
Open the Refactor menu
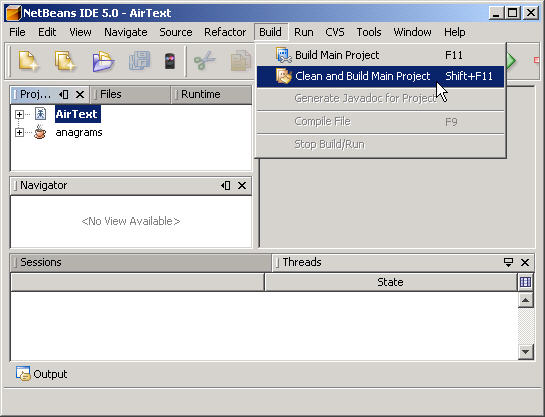coord(225,32)
